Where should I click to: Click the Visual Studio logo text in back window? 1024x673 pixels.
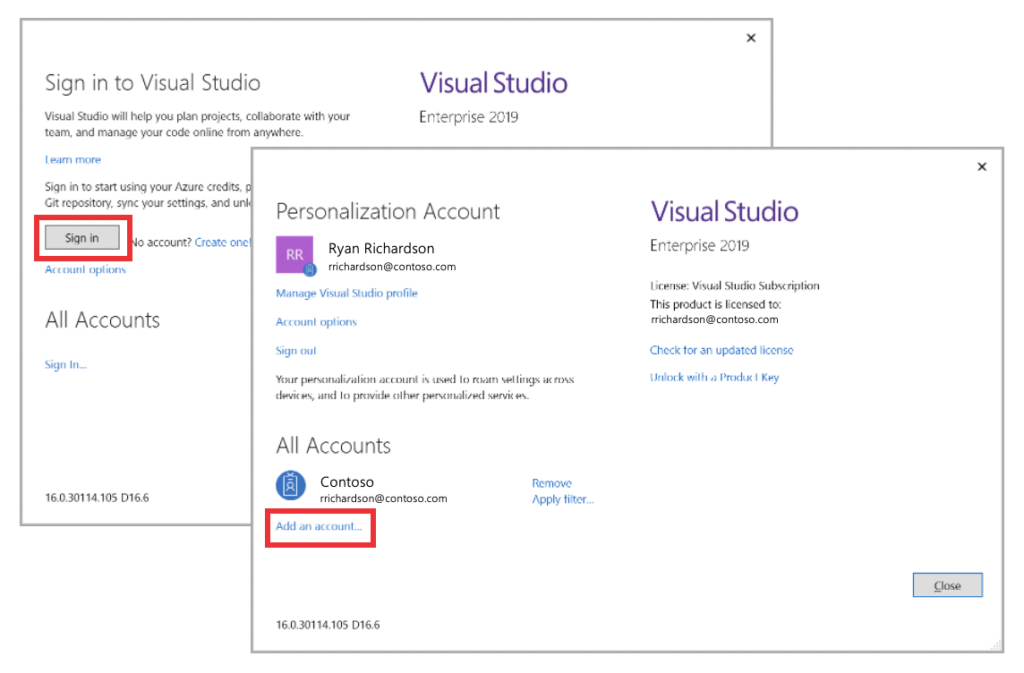494,83
